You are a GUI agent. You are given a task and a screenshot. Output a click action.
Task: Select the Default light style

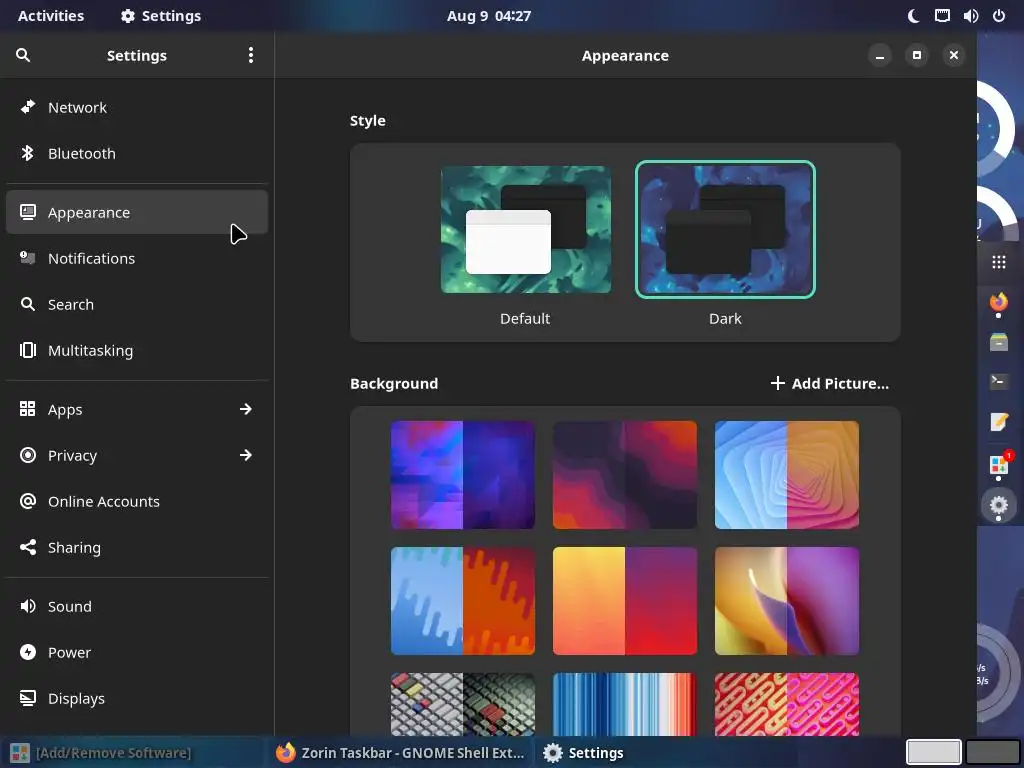(526, 230)
